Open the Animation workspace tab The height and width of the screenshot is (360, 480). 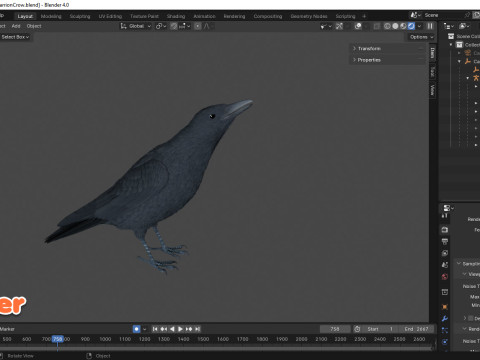[x=204, y=16]
